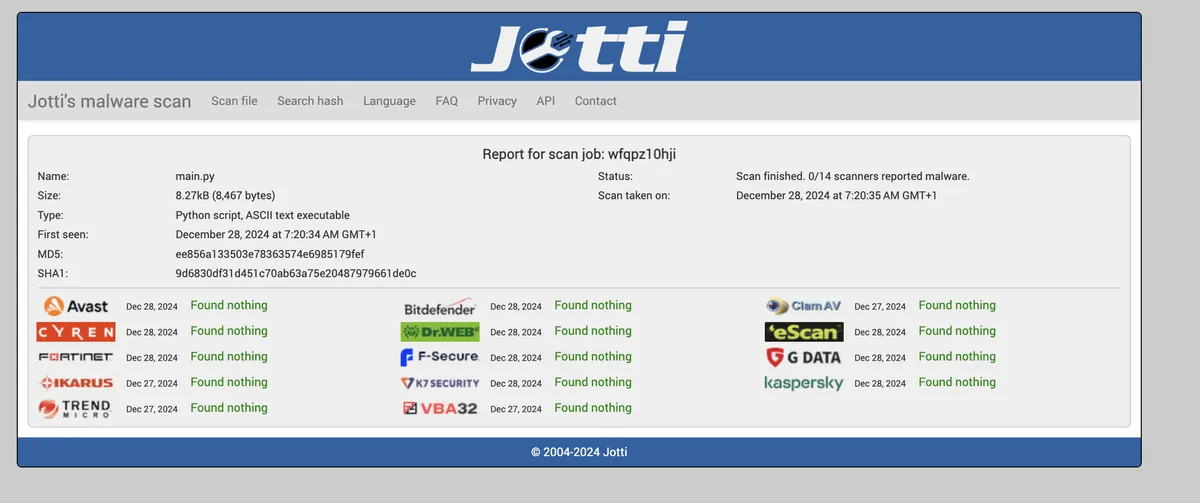This screenshot has height=503, width=1200.
Task: Click the ClamAV scanner logo
Action: (804, 306)
